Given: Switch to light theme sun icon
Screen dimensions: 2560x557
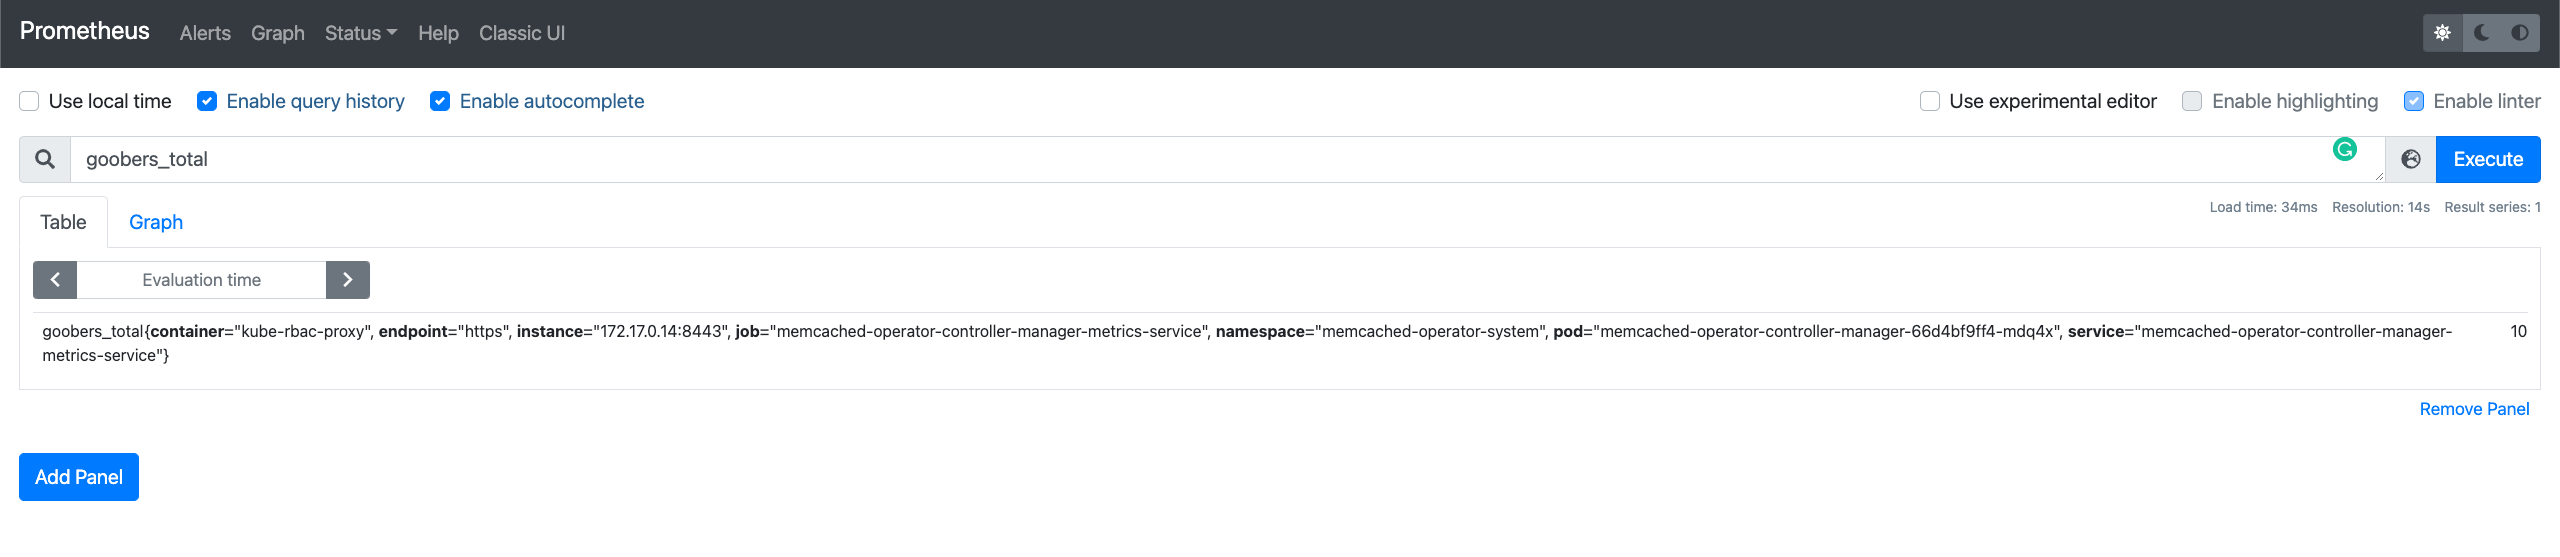Looking at the screenshot, I should coord(2442,33).
